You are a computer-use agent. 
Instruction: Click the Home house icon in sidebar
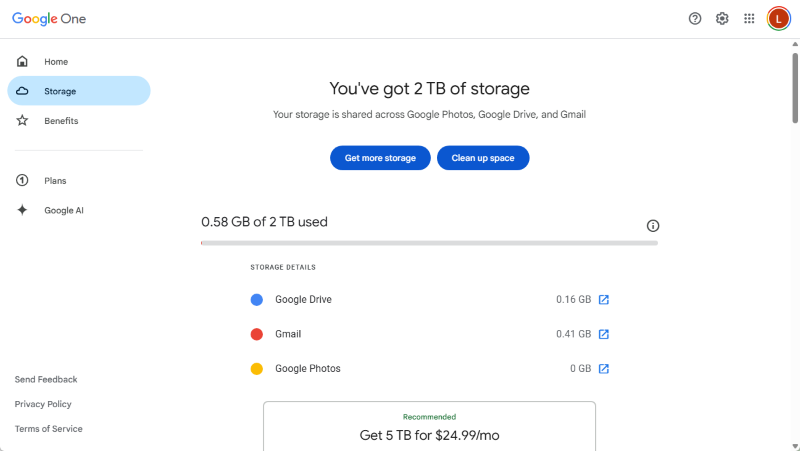(x=22, y=61)
